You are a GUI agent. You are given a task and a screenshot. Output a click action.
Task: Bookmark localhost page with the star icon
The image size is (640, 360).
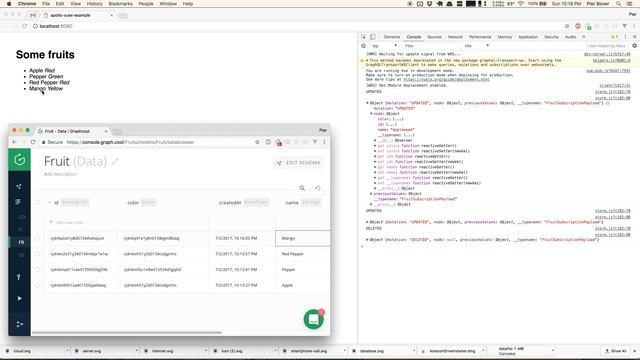click(x=567, y=26)
